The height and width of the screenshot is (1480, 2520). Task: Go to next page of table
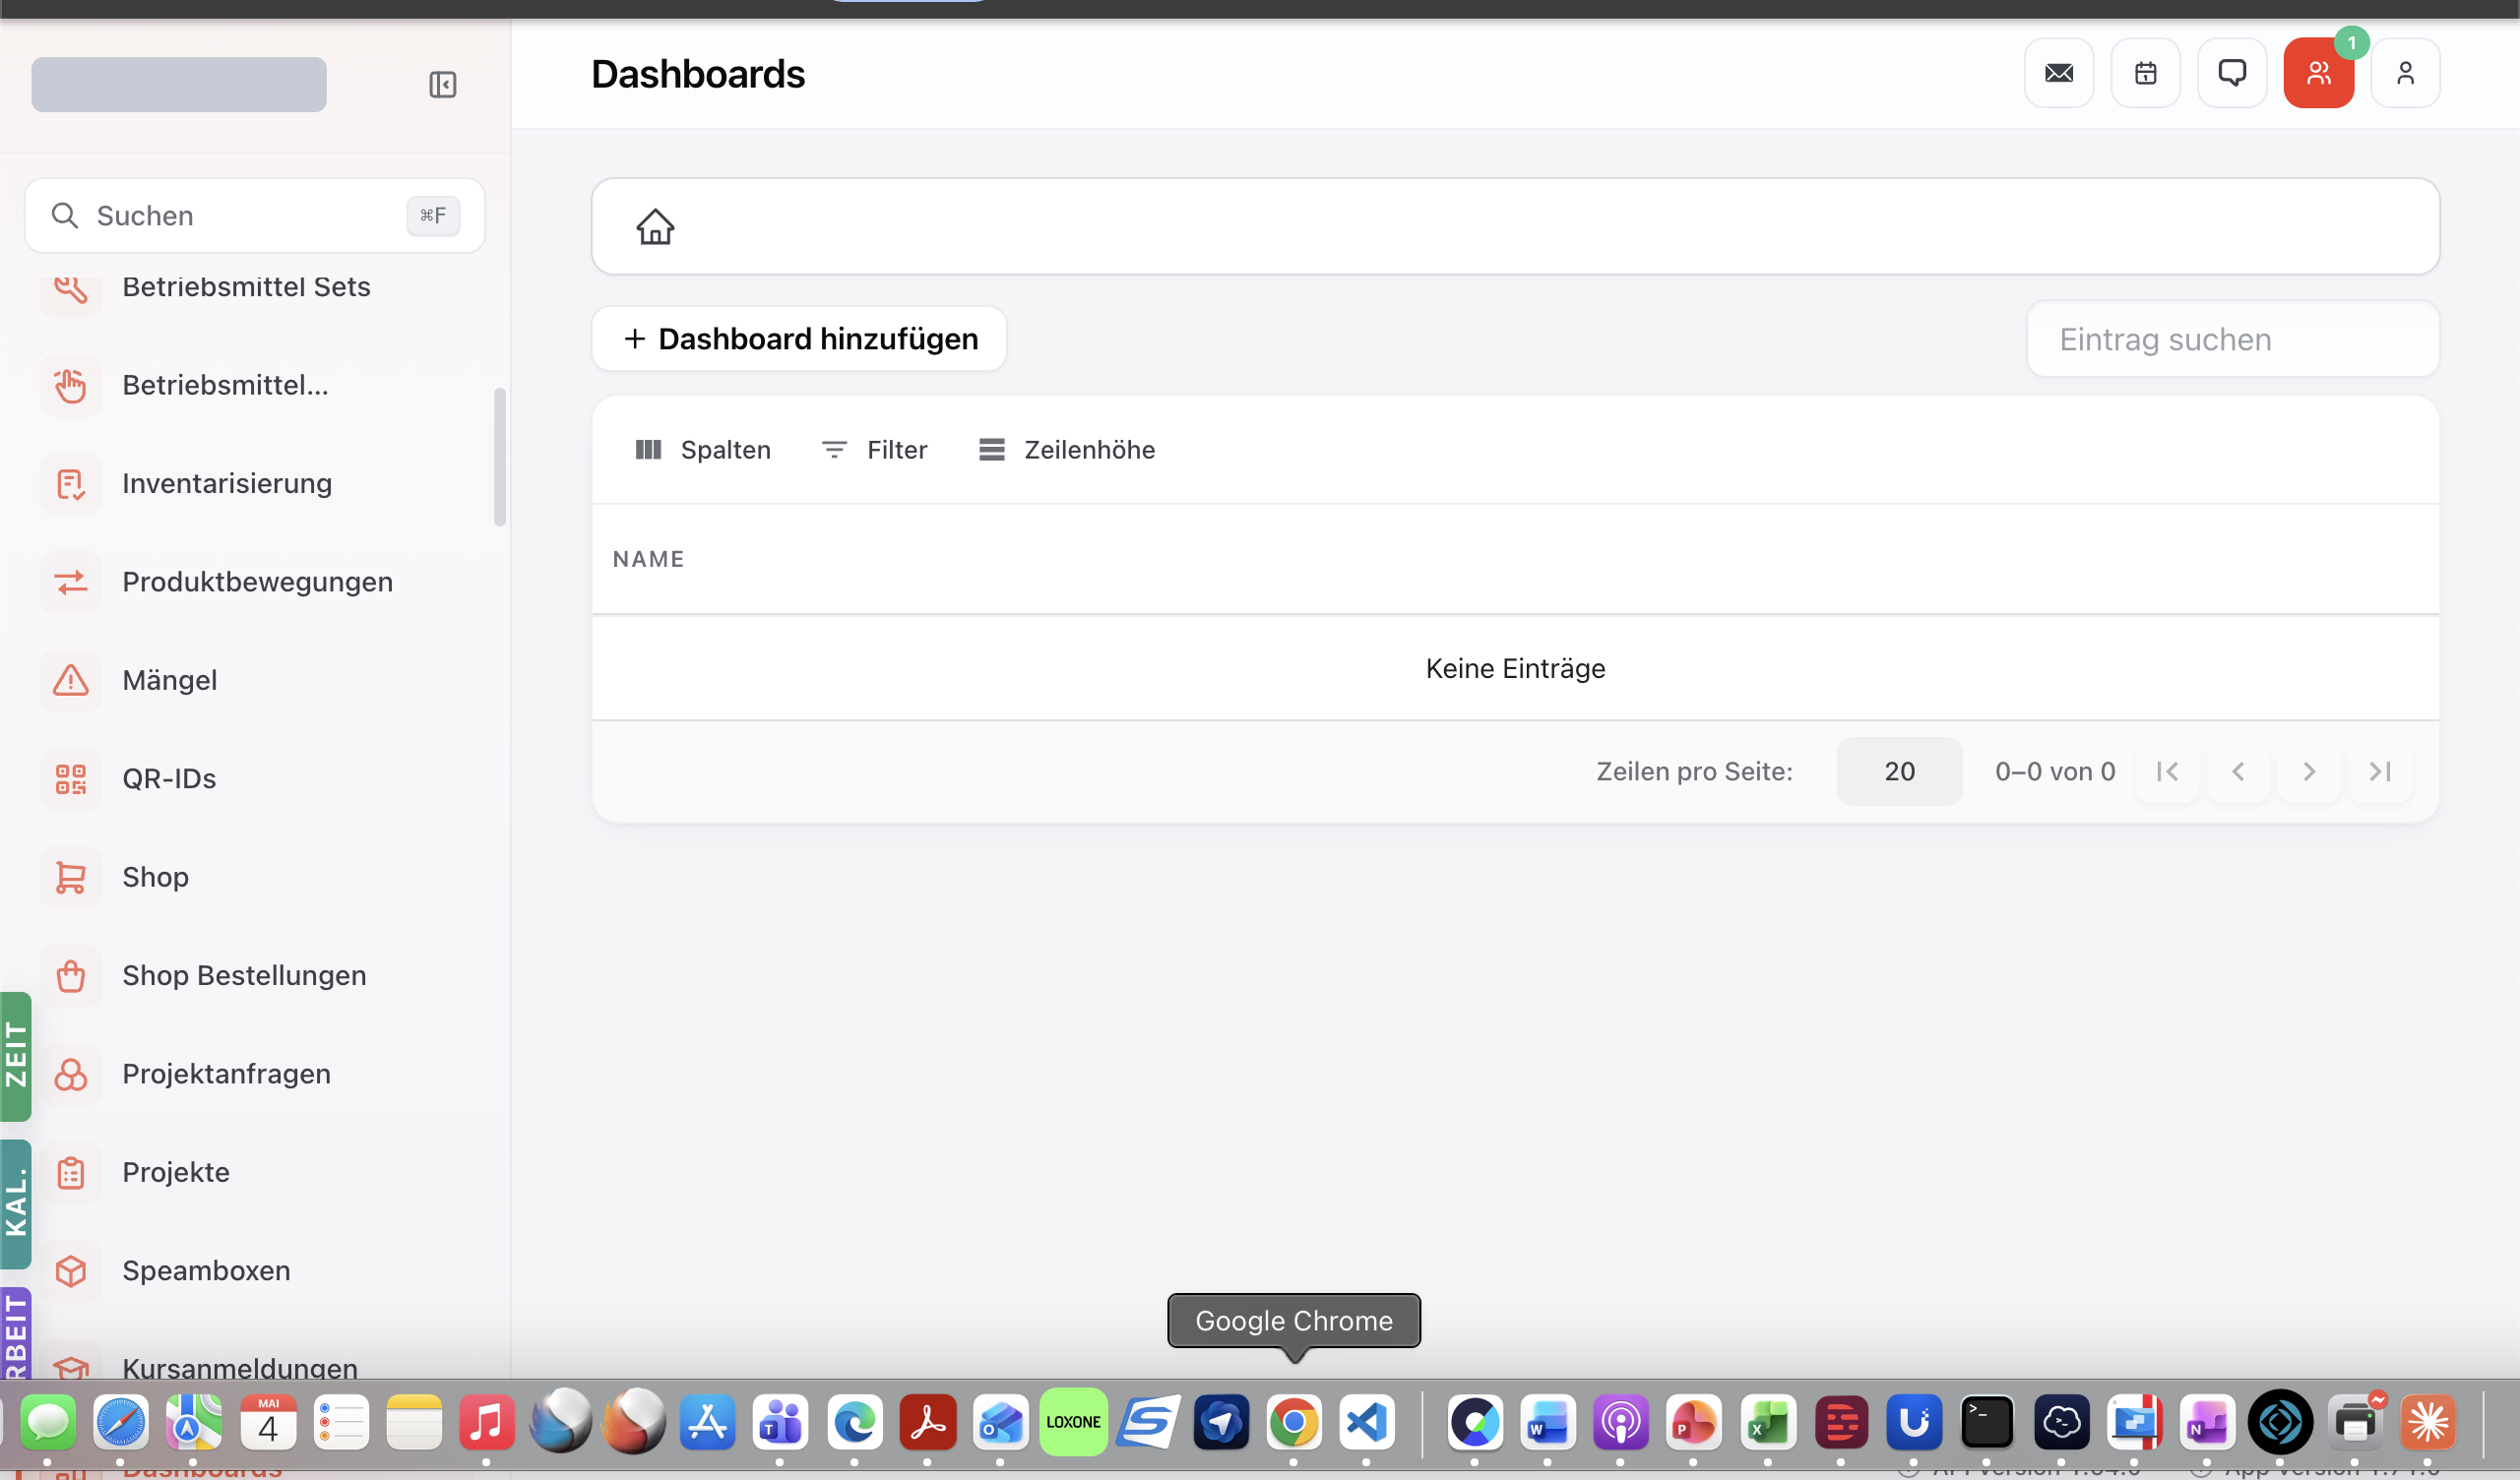point(2309,771)
